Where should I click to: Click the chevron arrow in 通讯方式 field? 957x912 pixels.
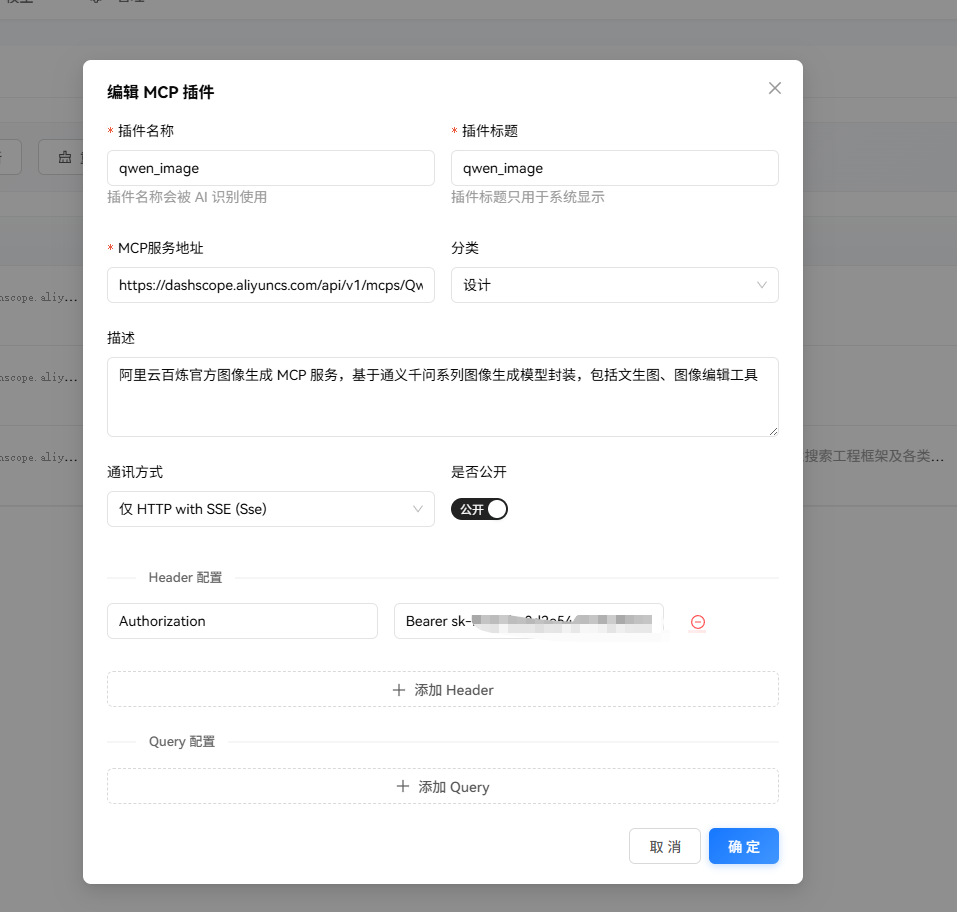(x=418, y=509)
